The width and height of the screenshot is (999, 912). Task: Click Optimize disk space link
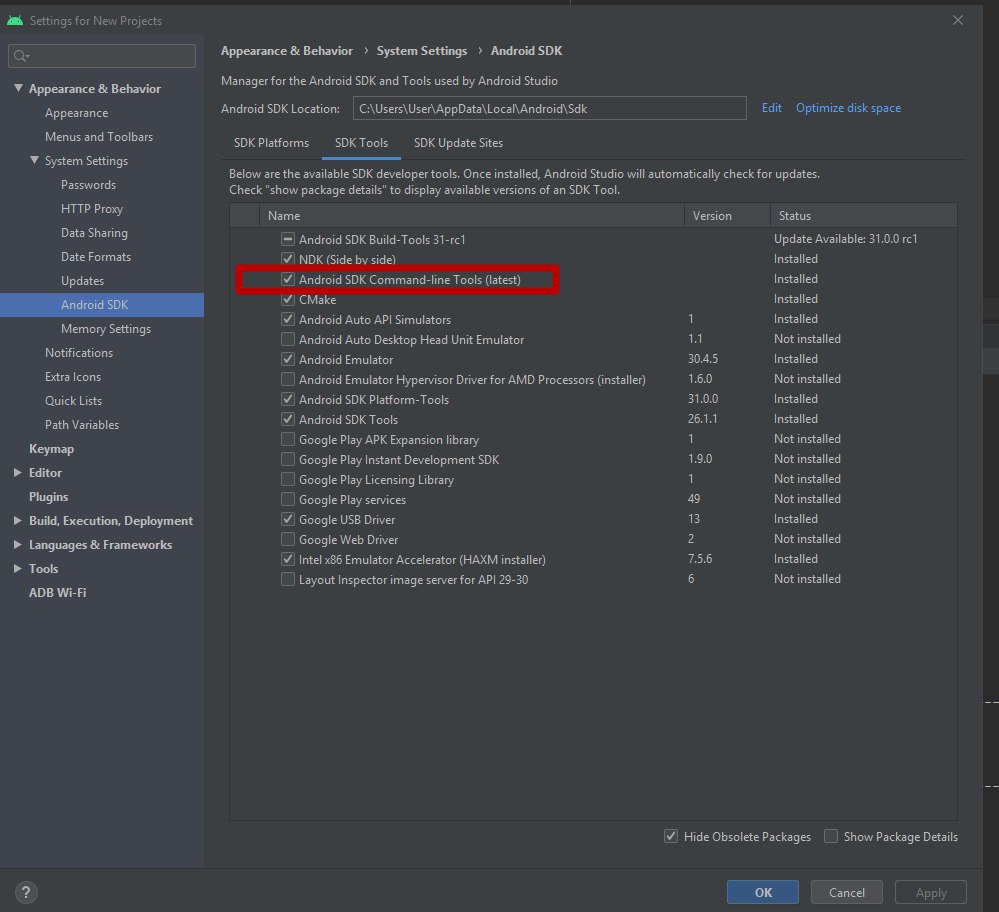[x=848, y=108]
